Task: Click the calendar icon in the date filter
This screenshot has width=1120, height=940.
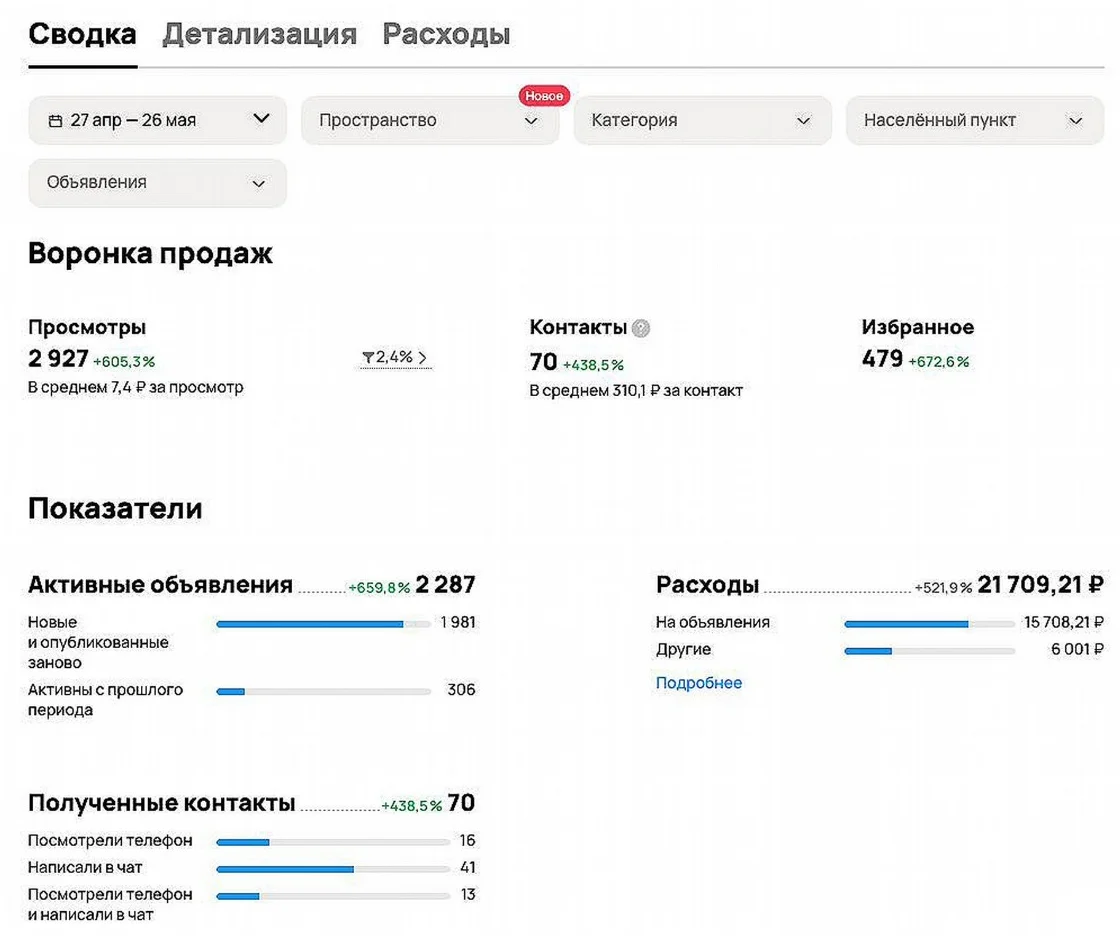Action: point(55,121)
